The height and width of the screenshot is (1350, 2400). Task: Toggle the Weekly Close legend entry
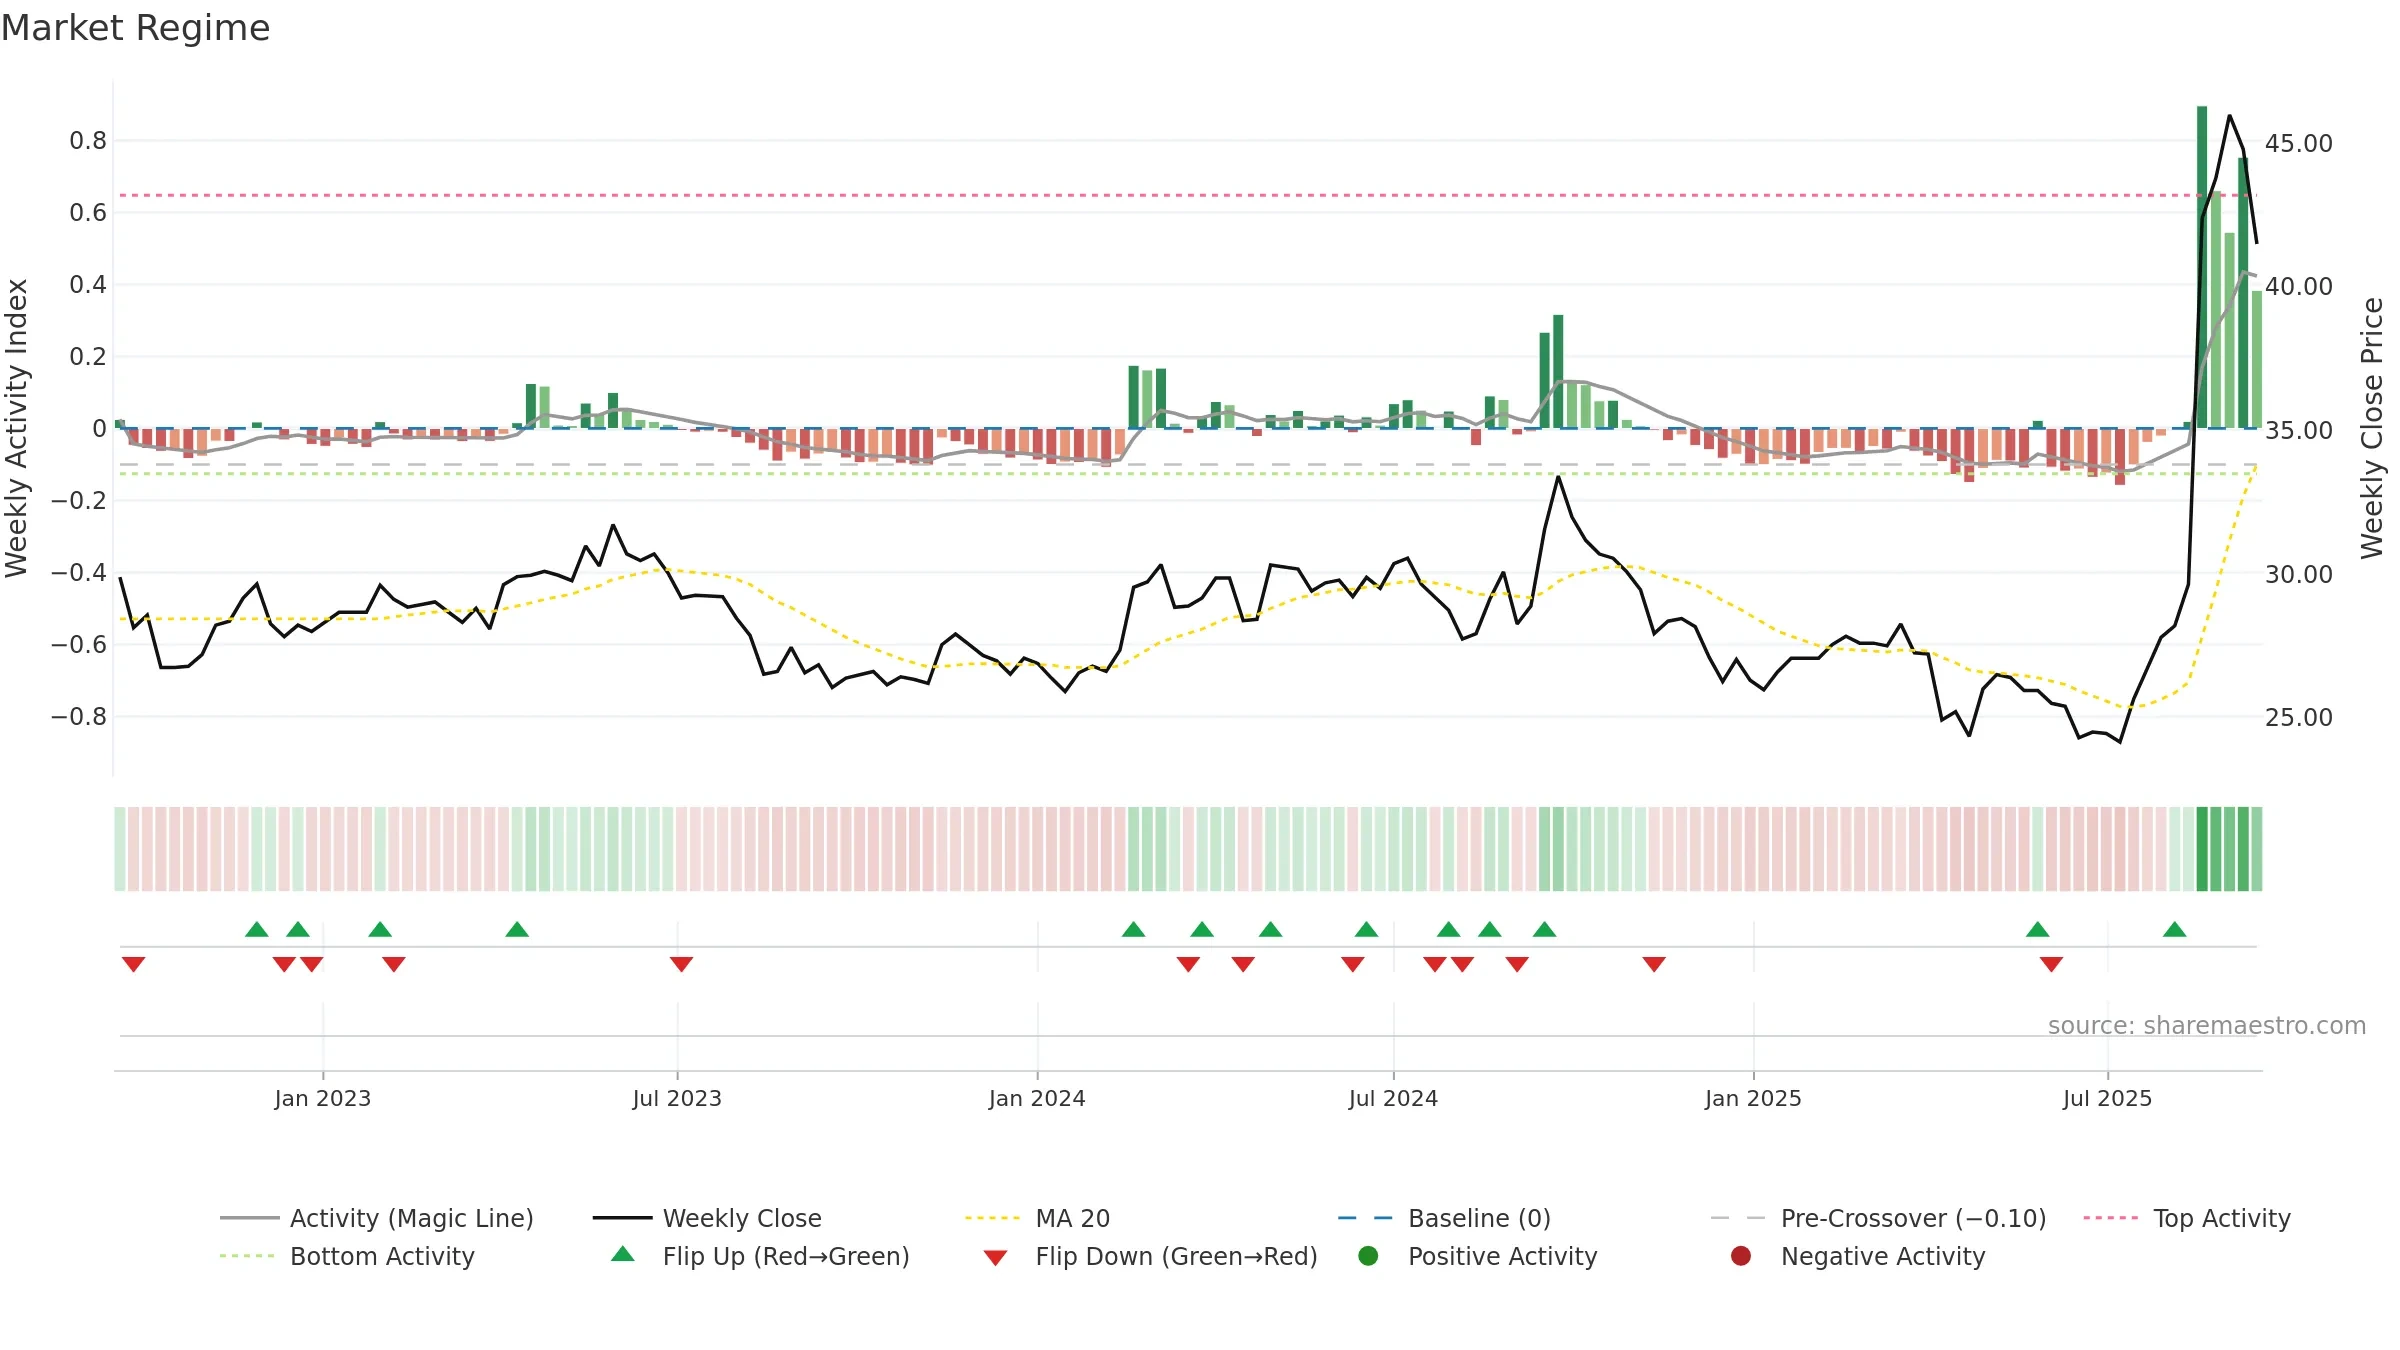707,1218
